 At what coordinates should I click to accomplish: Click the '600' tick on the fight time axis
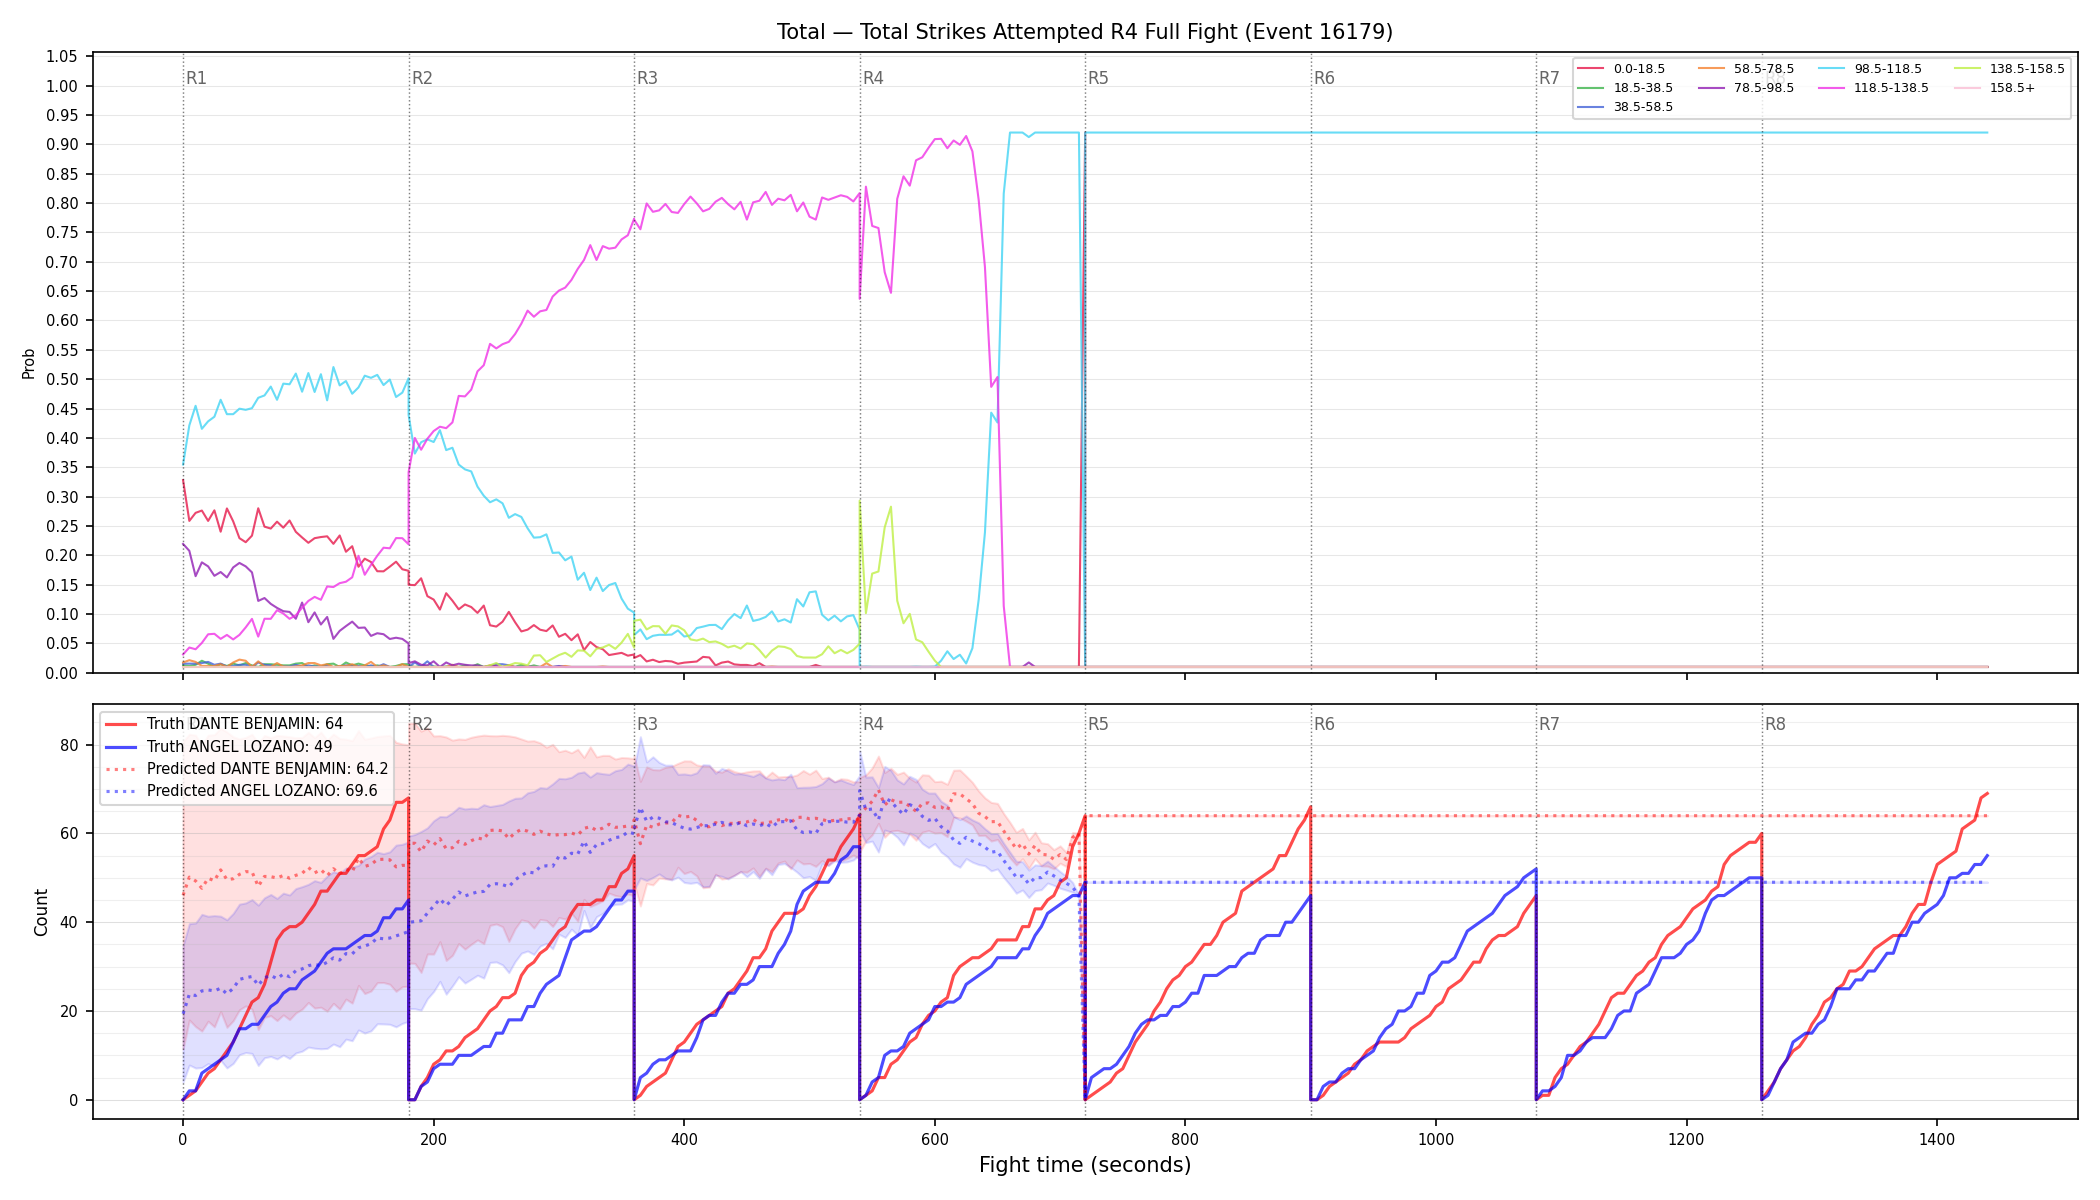point(935,1140)
